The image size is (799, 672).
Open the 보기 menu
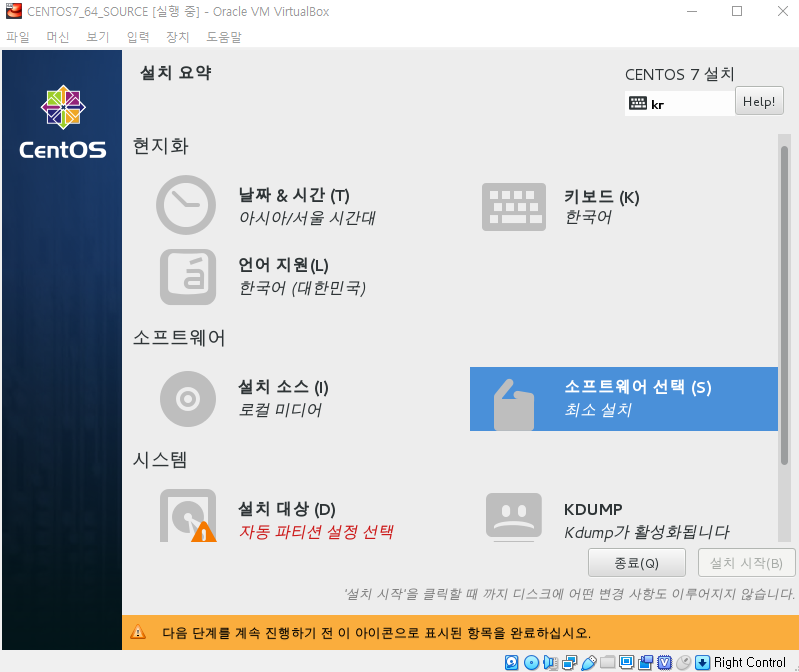(98, 37)
